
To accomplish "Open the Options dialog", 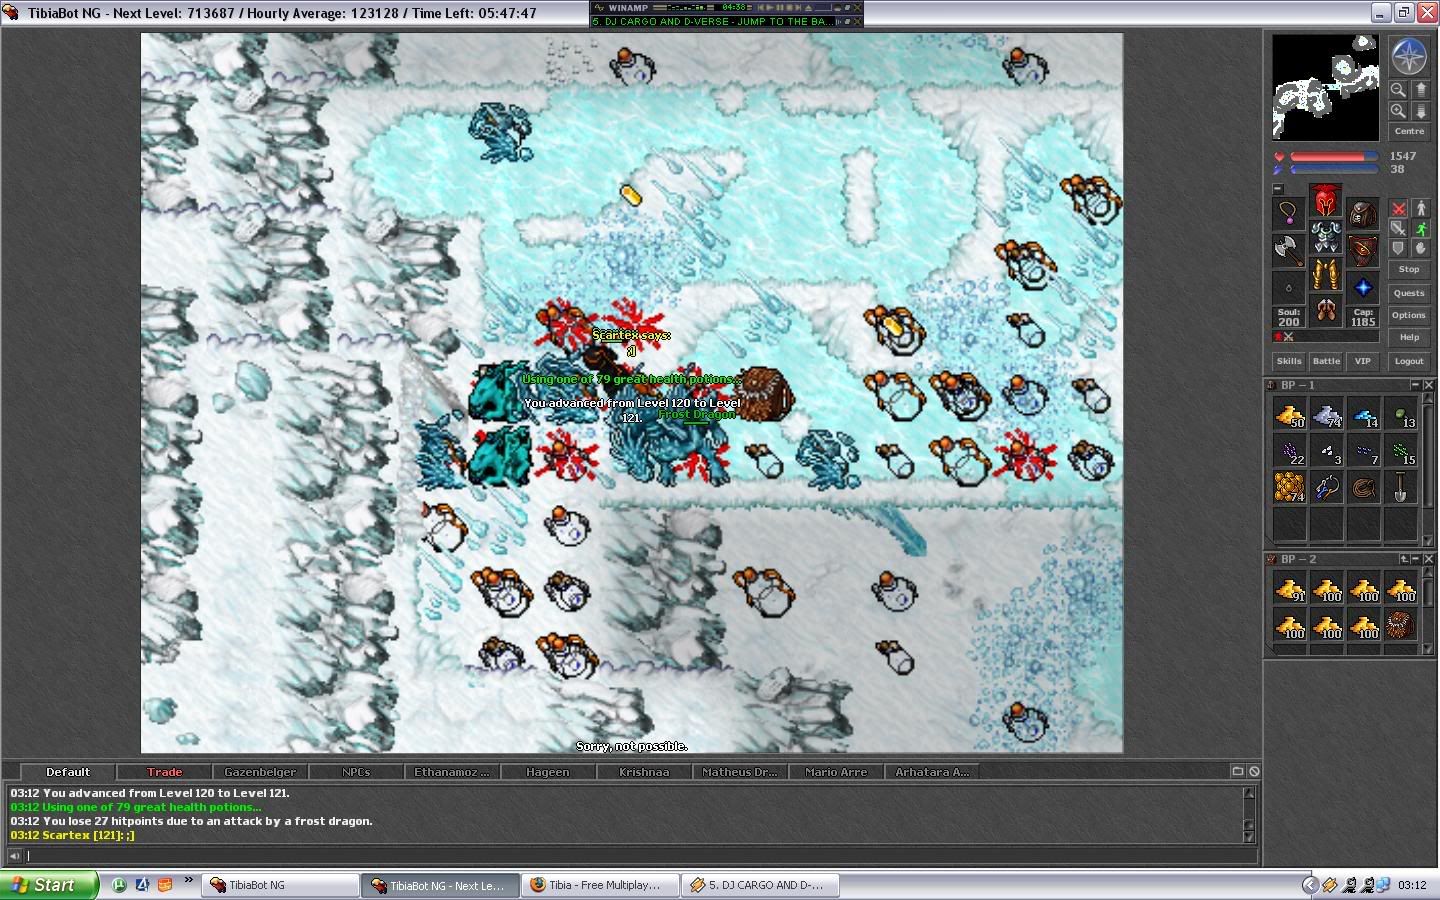I will click(1409, 315).
